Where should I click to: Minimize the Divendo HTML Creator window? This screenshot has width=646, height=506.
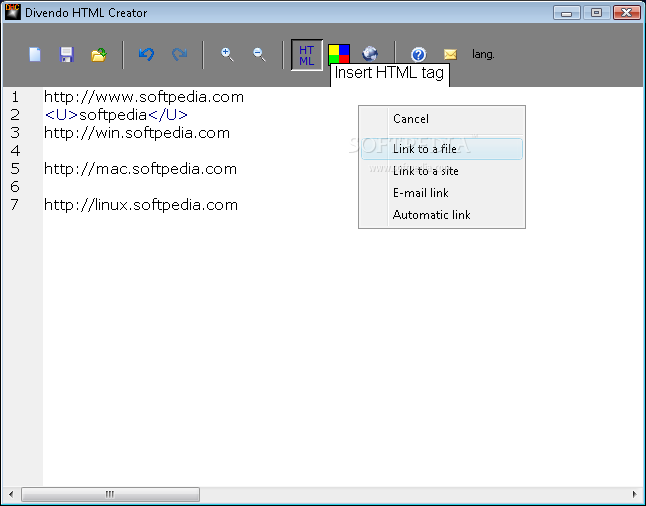pos(566,13)
